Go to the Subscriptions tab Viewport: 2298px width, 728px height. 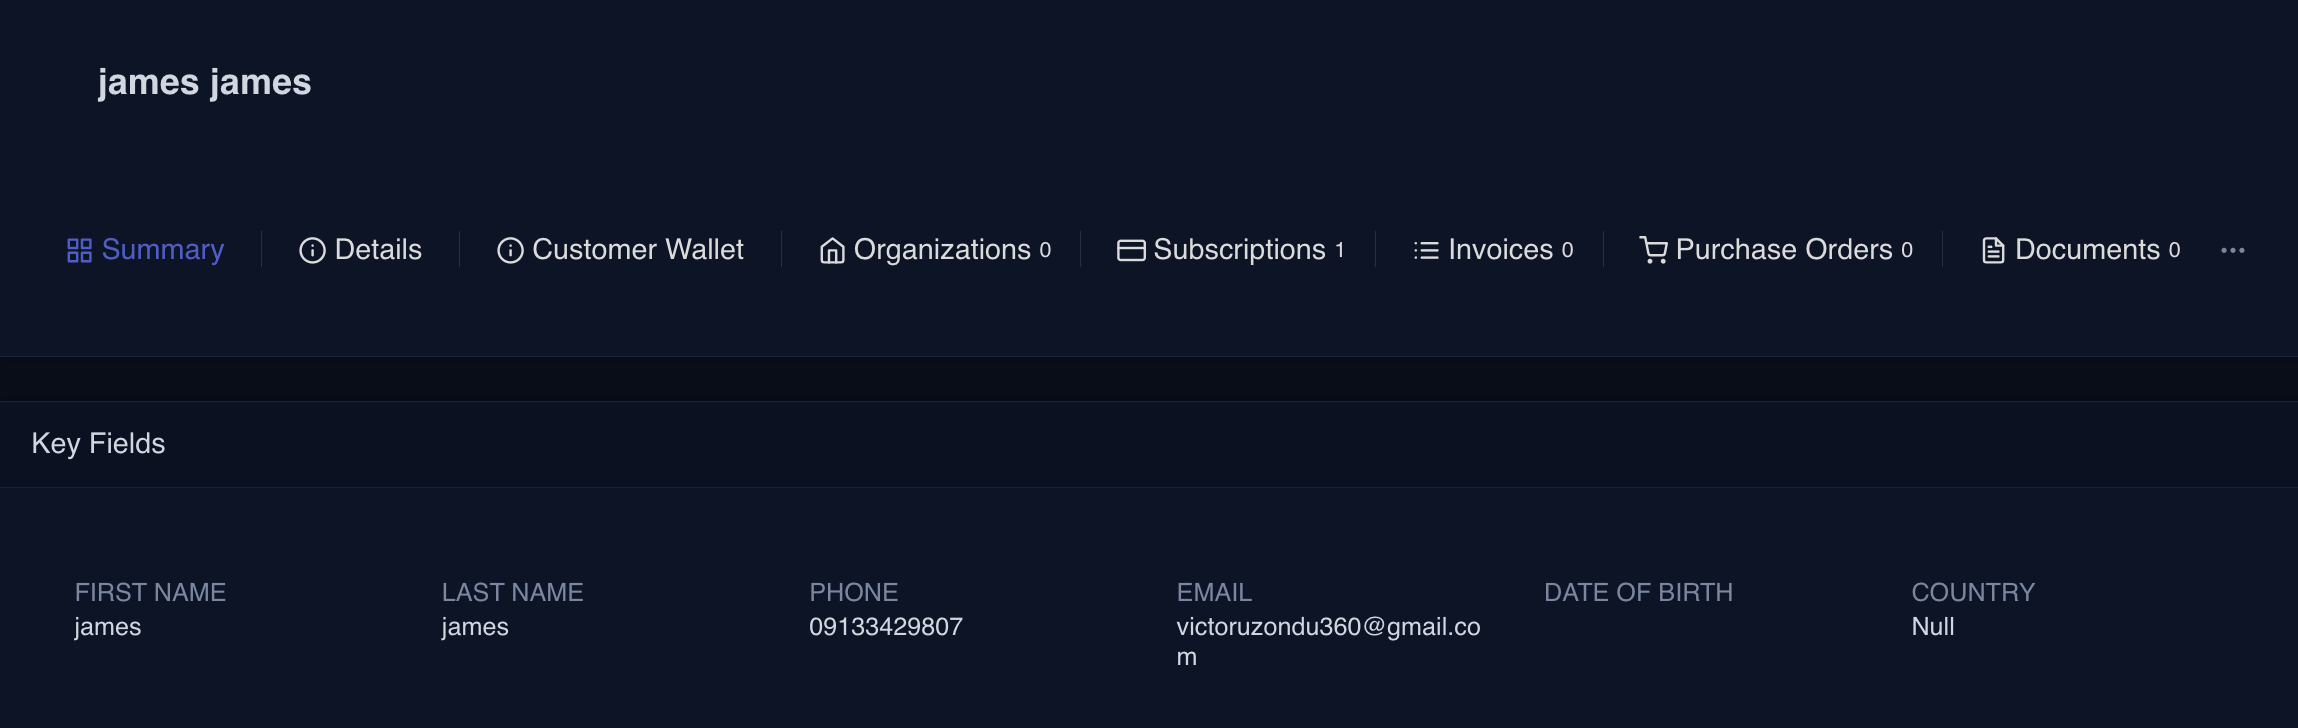(1239, 250)
